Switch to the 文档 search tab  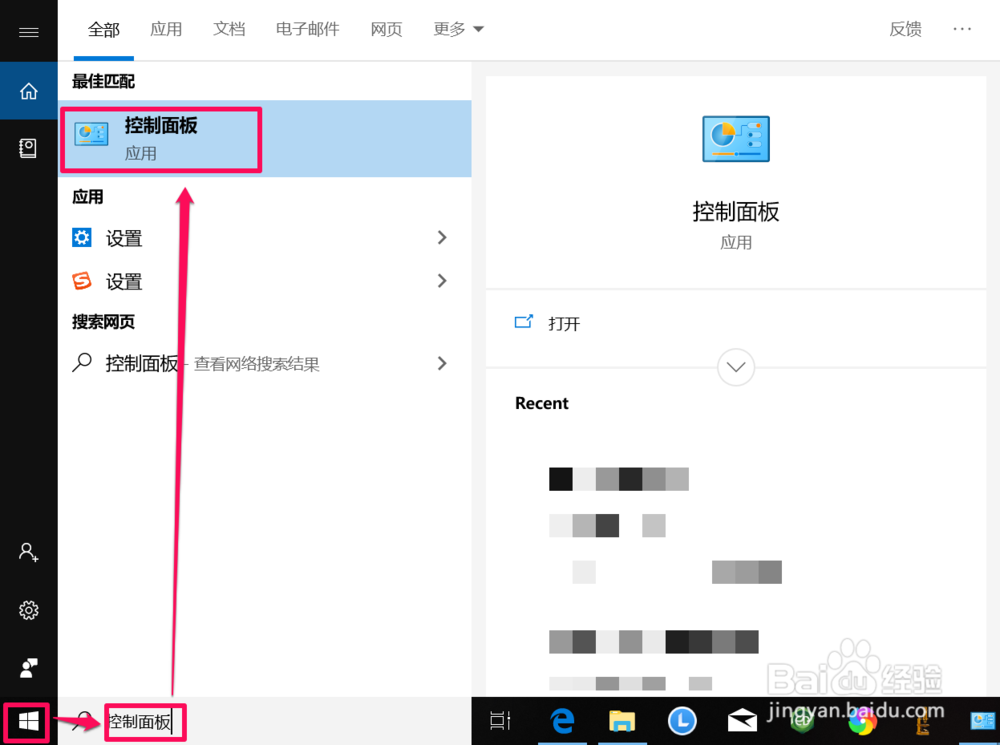pos(229,29)
